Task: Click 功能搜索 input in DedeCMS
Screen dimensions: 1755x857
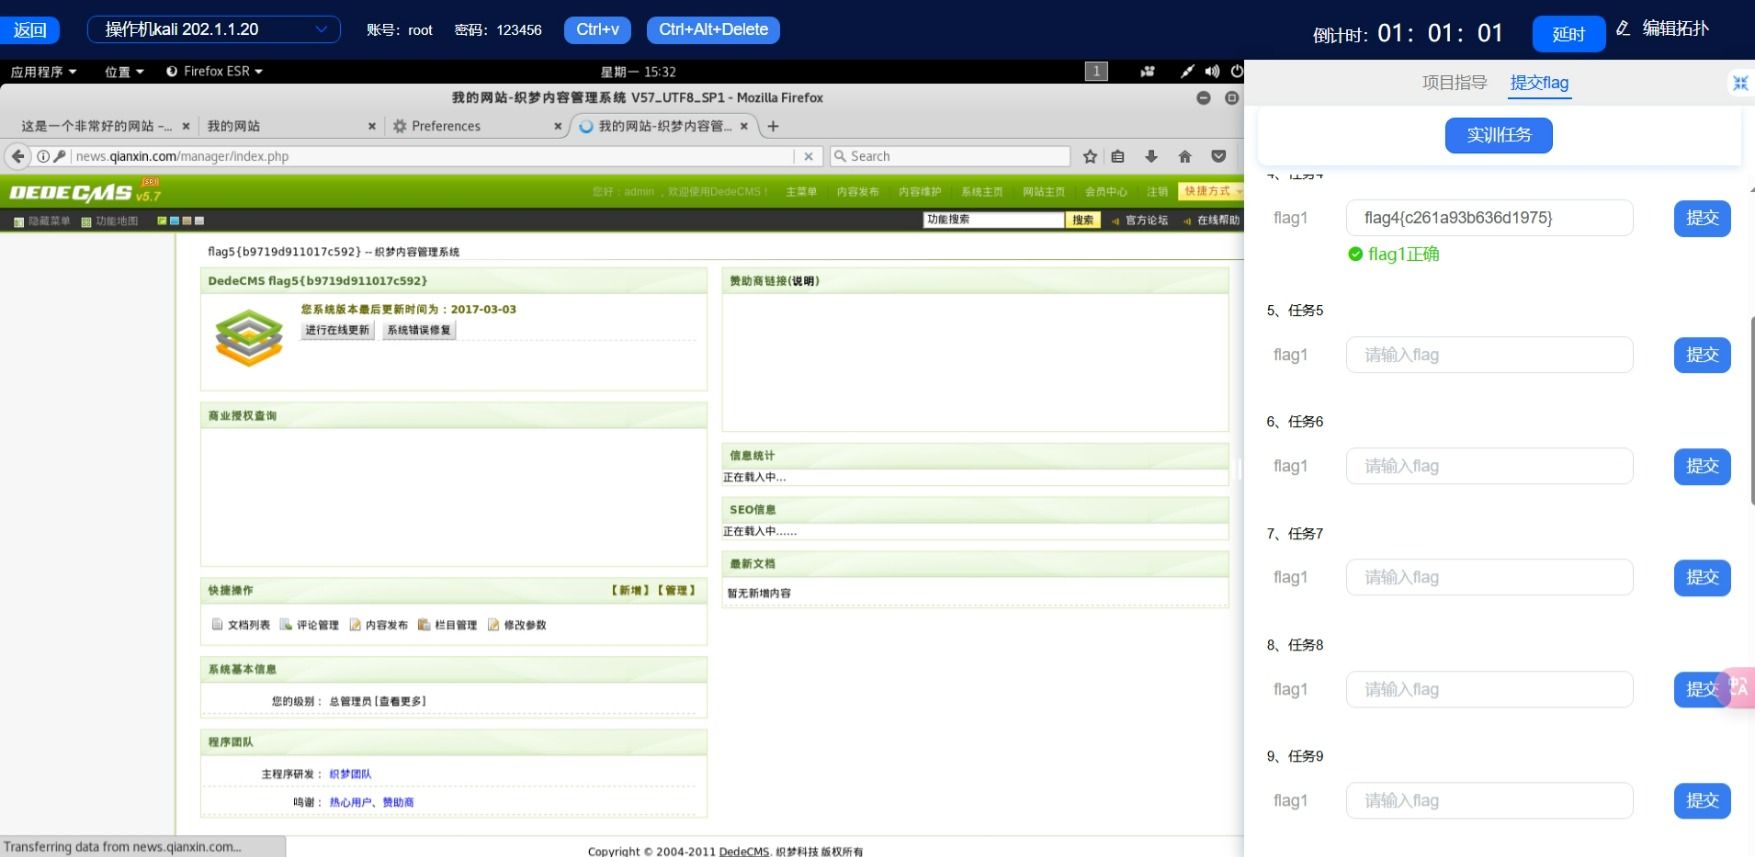Action: (994, 220)
